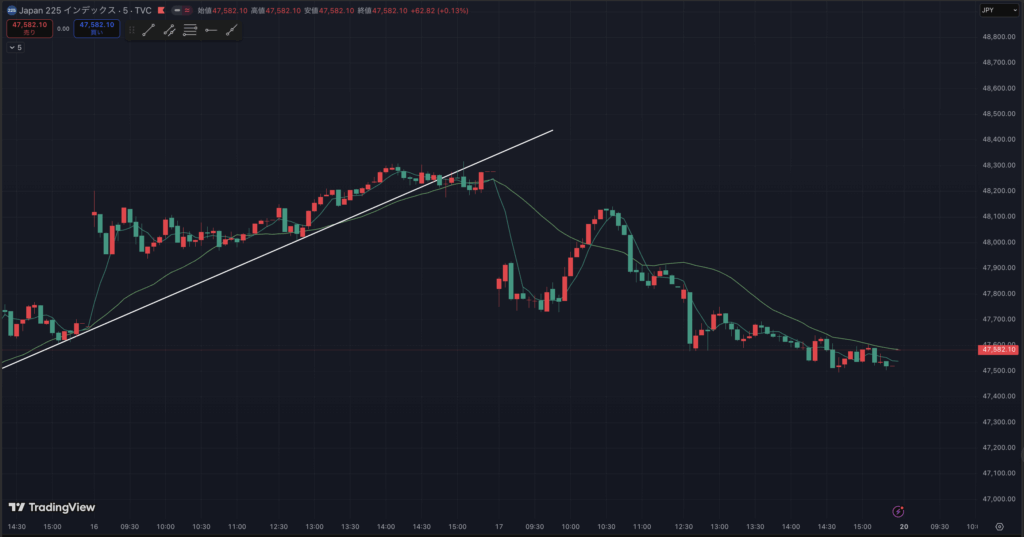1024x537 pixels.
Task: Click the red flag icon beside TVC
Action: [160, 9]
